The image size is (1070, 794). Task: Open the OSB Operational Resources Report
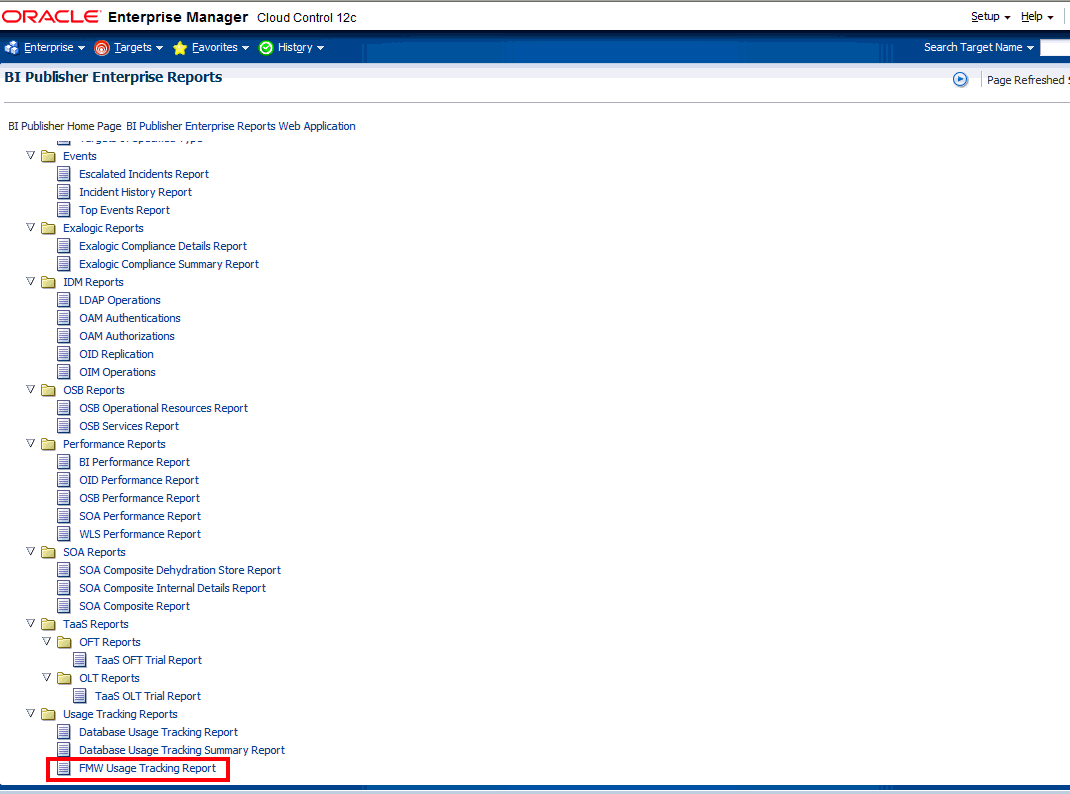pos(164,408)
